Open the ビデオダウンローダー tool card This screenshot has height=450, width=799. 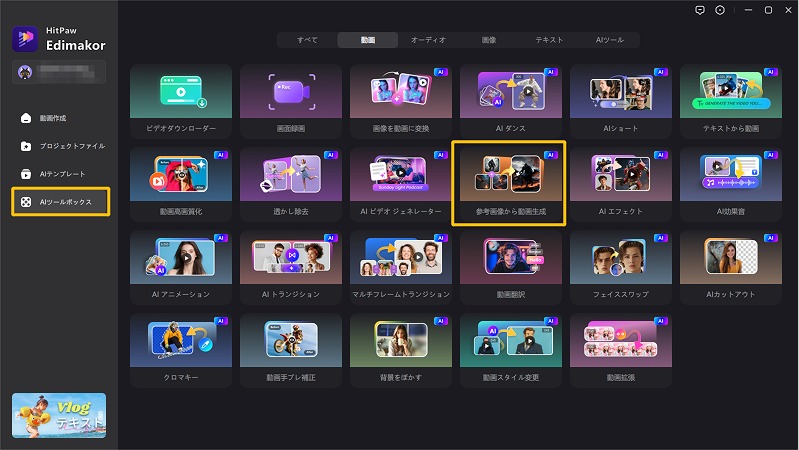181,101
